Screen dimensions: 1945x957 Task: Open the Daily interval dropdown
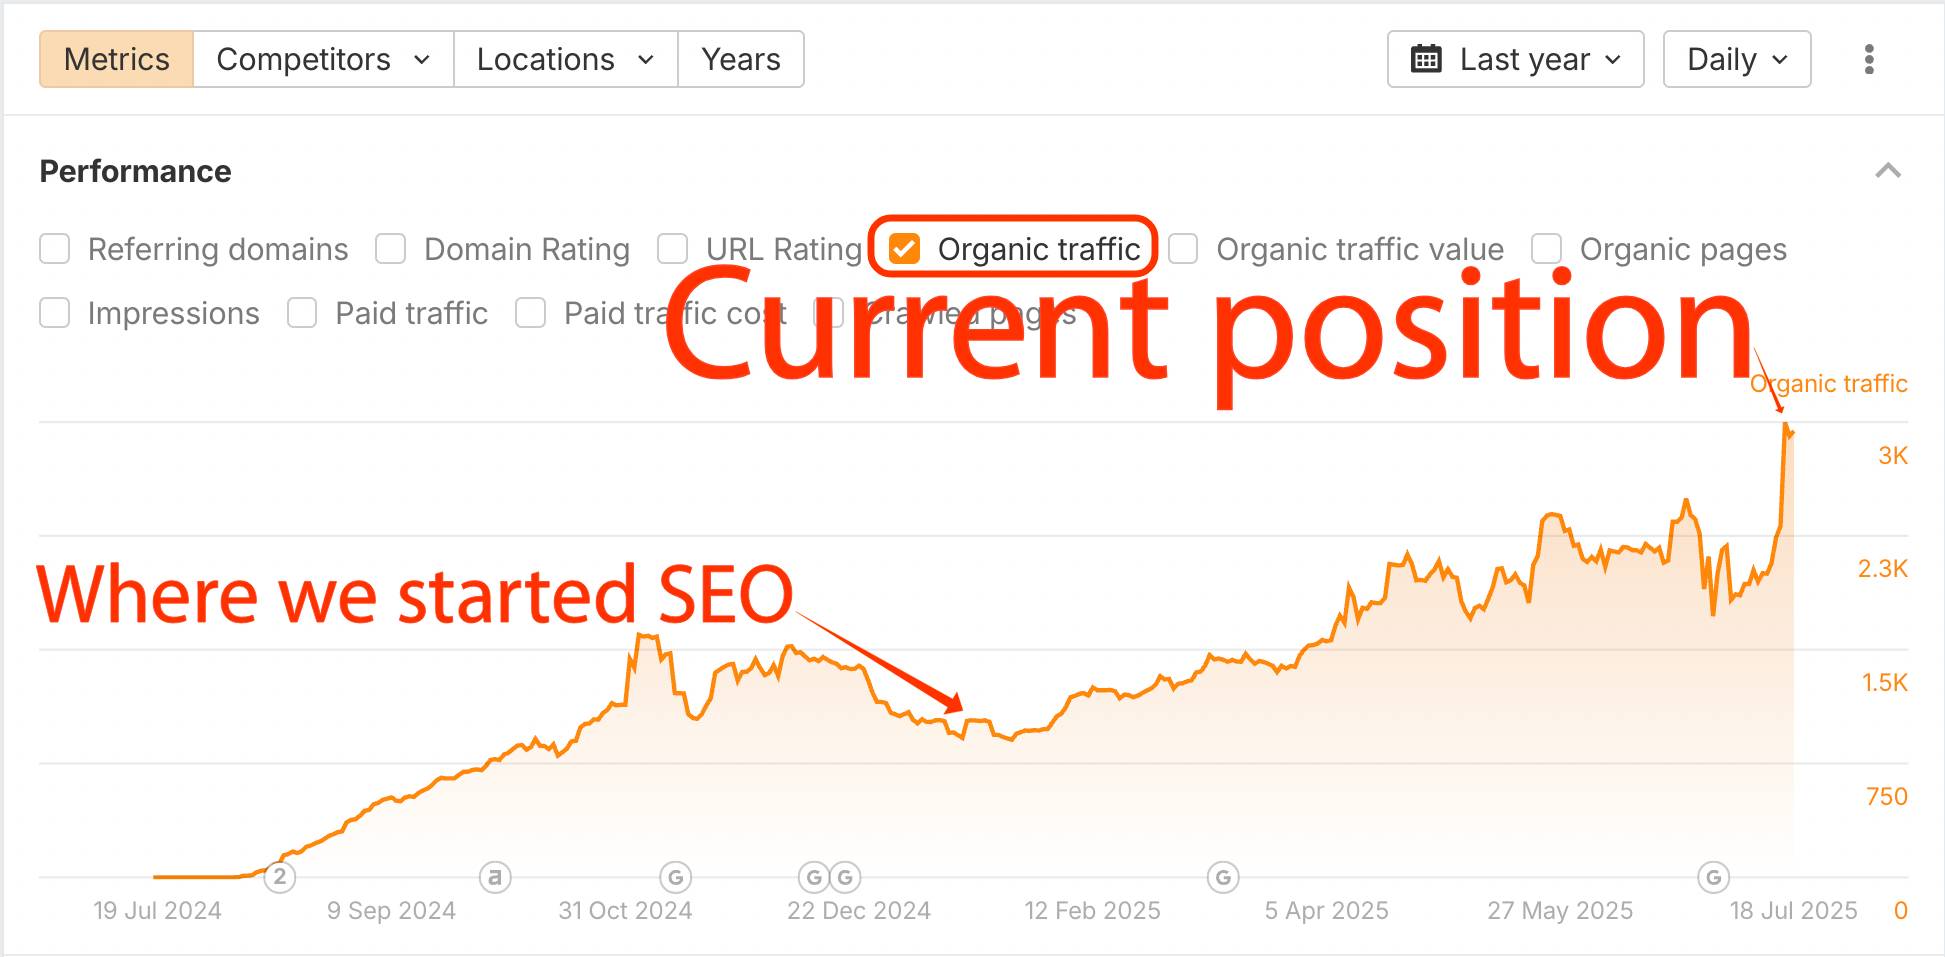click(x=1736, y=59)
